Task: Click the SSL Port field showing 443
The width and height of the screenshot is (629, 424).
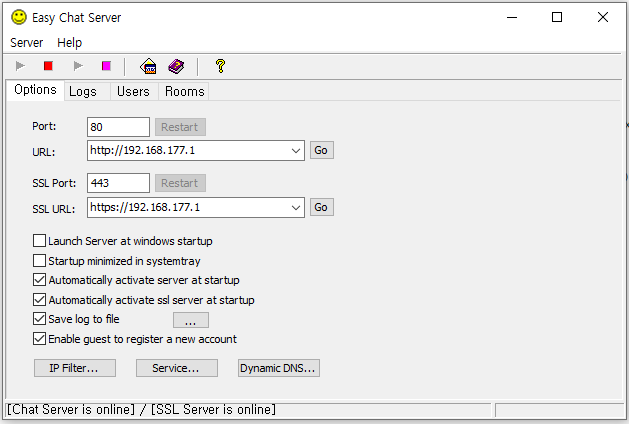Action: pyautogui.click(x=118, y=183)
